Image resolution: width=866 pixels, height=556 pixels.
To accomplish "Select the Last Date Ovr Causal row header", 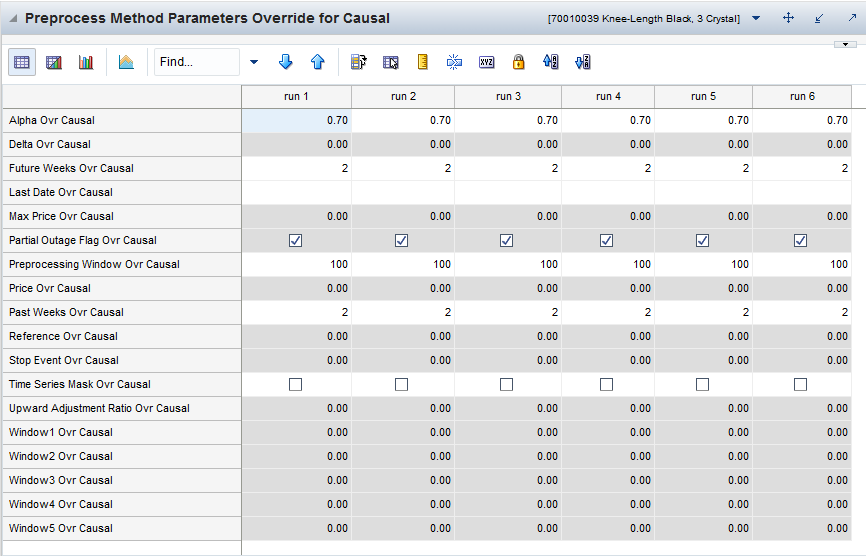I will [122, 193].
